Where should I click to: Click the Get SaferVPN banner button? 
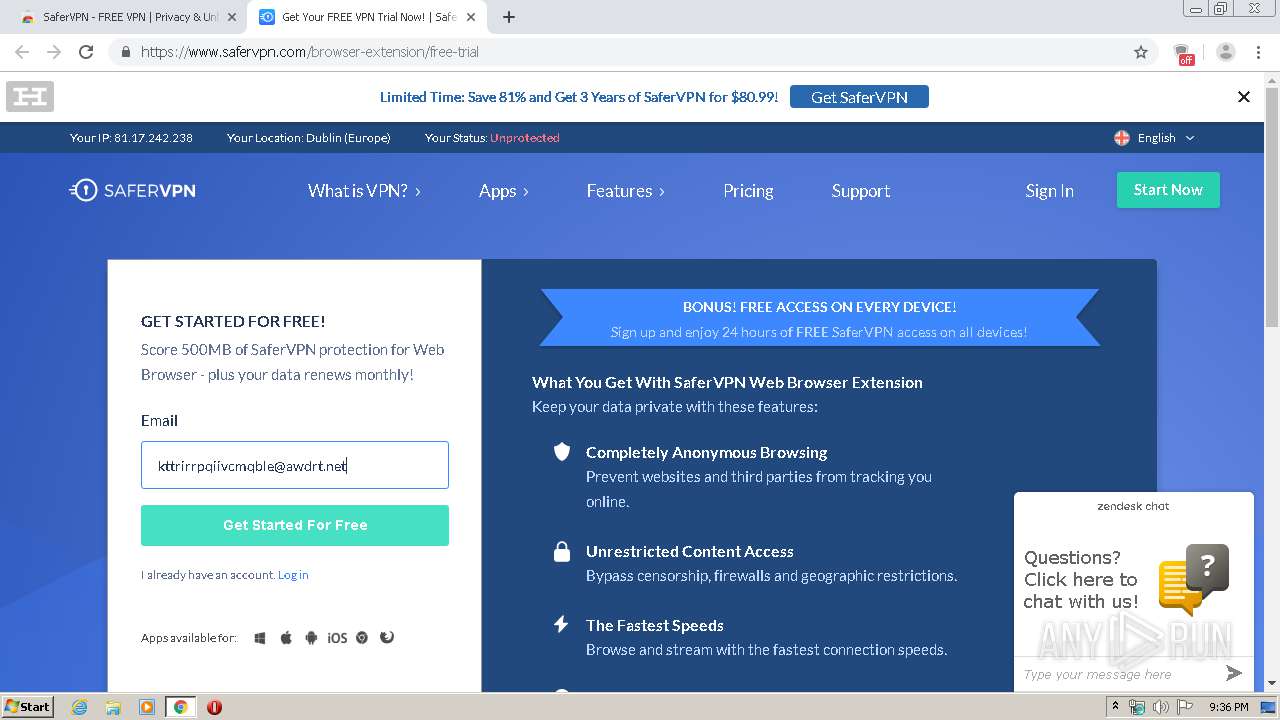(859, 97)
